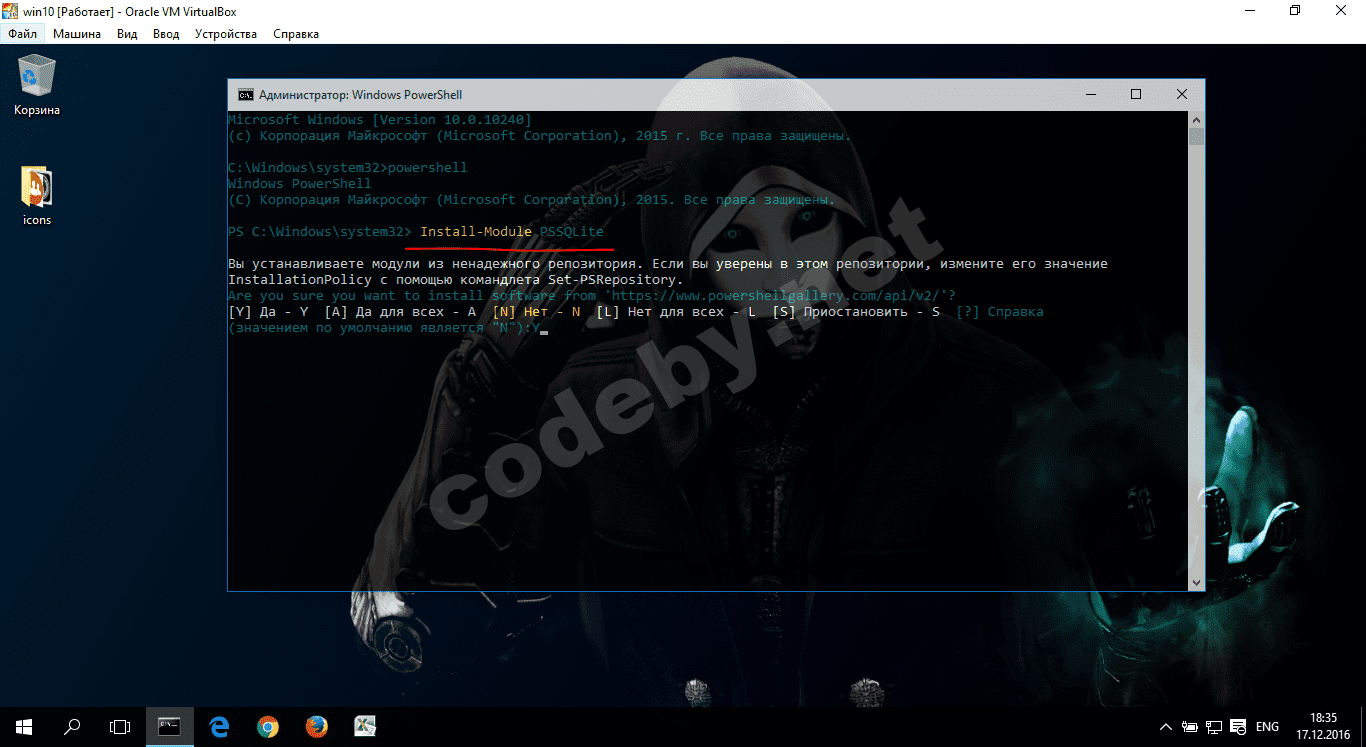1366x747 pixels.
Task: Click the PowerShell vertical scrollbar thumb
Action: pos(1196,137)
